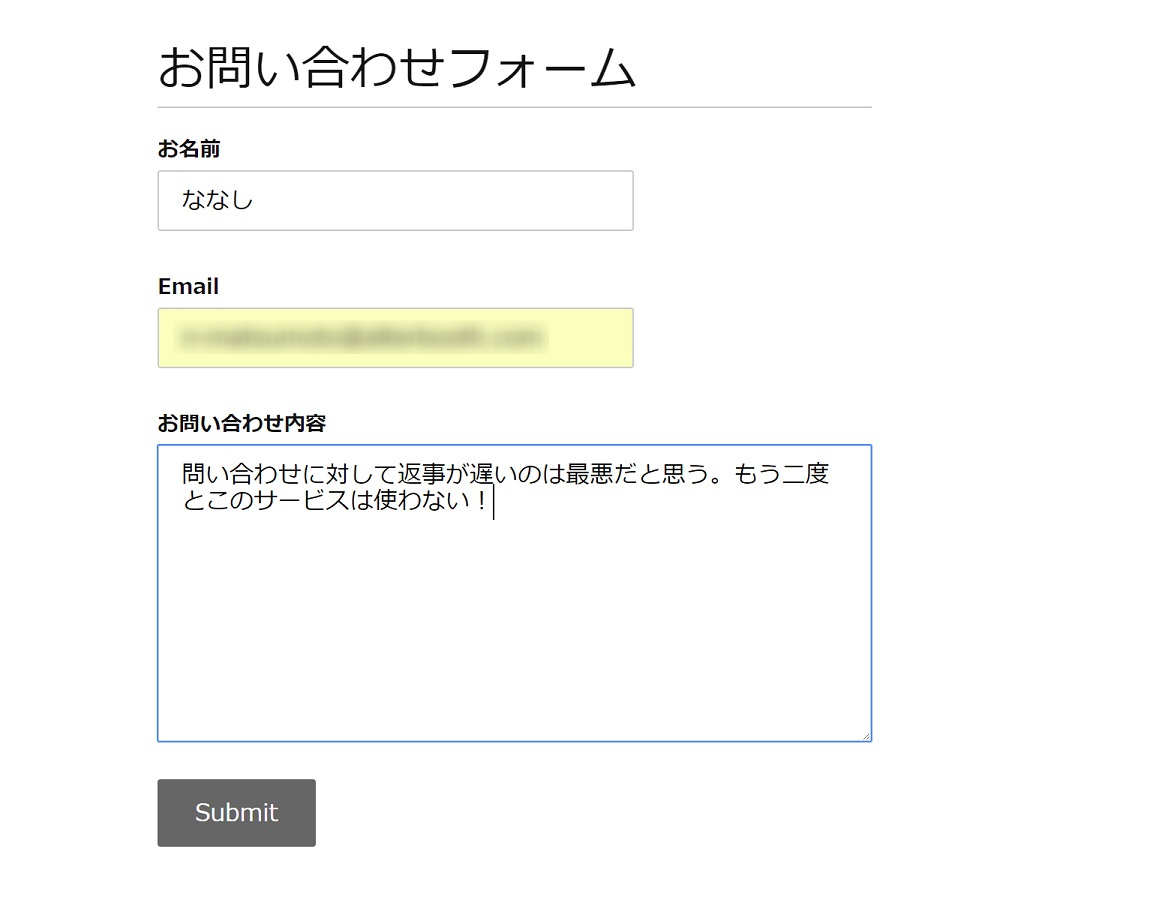The image size is (1174, 909).
Task: Click the Submit button
Action: coord(236,813)
